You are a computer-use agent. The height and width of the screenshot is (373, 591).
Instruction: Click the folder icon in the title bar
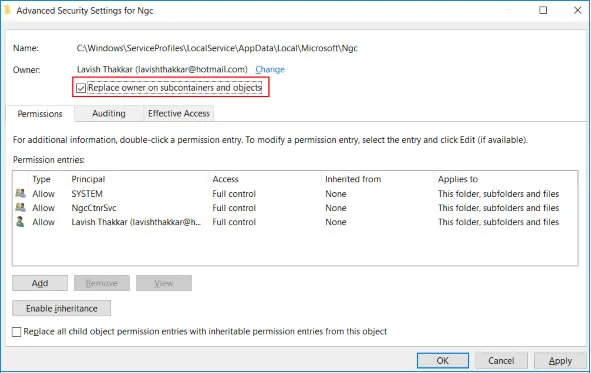[7, 11]
